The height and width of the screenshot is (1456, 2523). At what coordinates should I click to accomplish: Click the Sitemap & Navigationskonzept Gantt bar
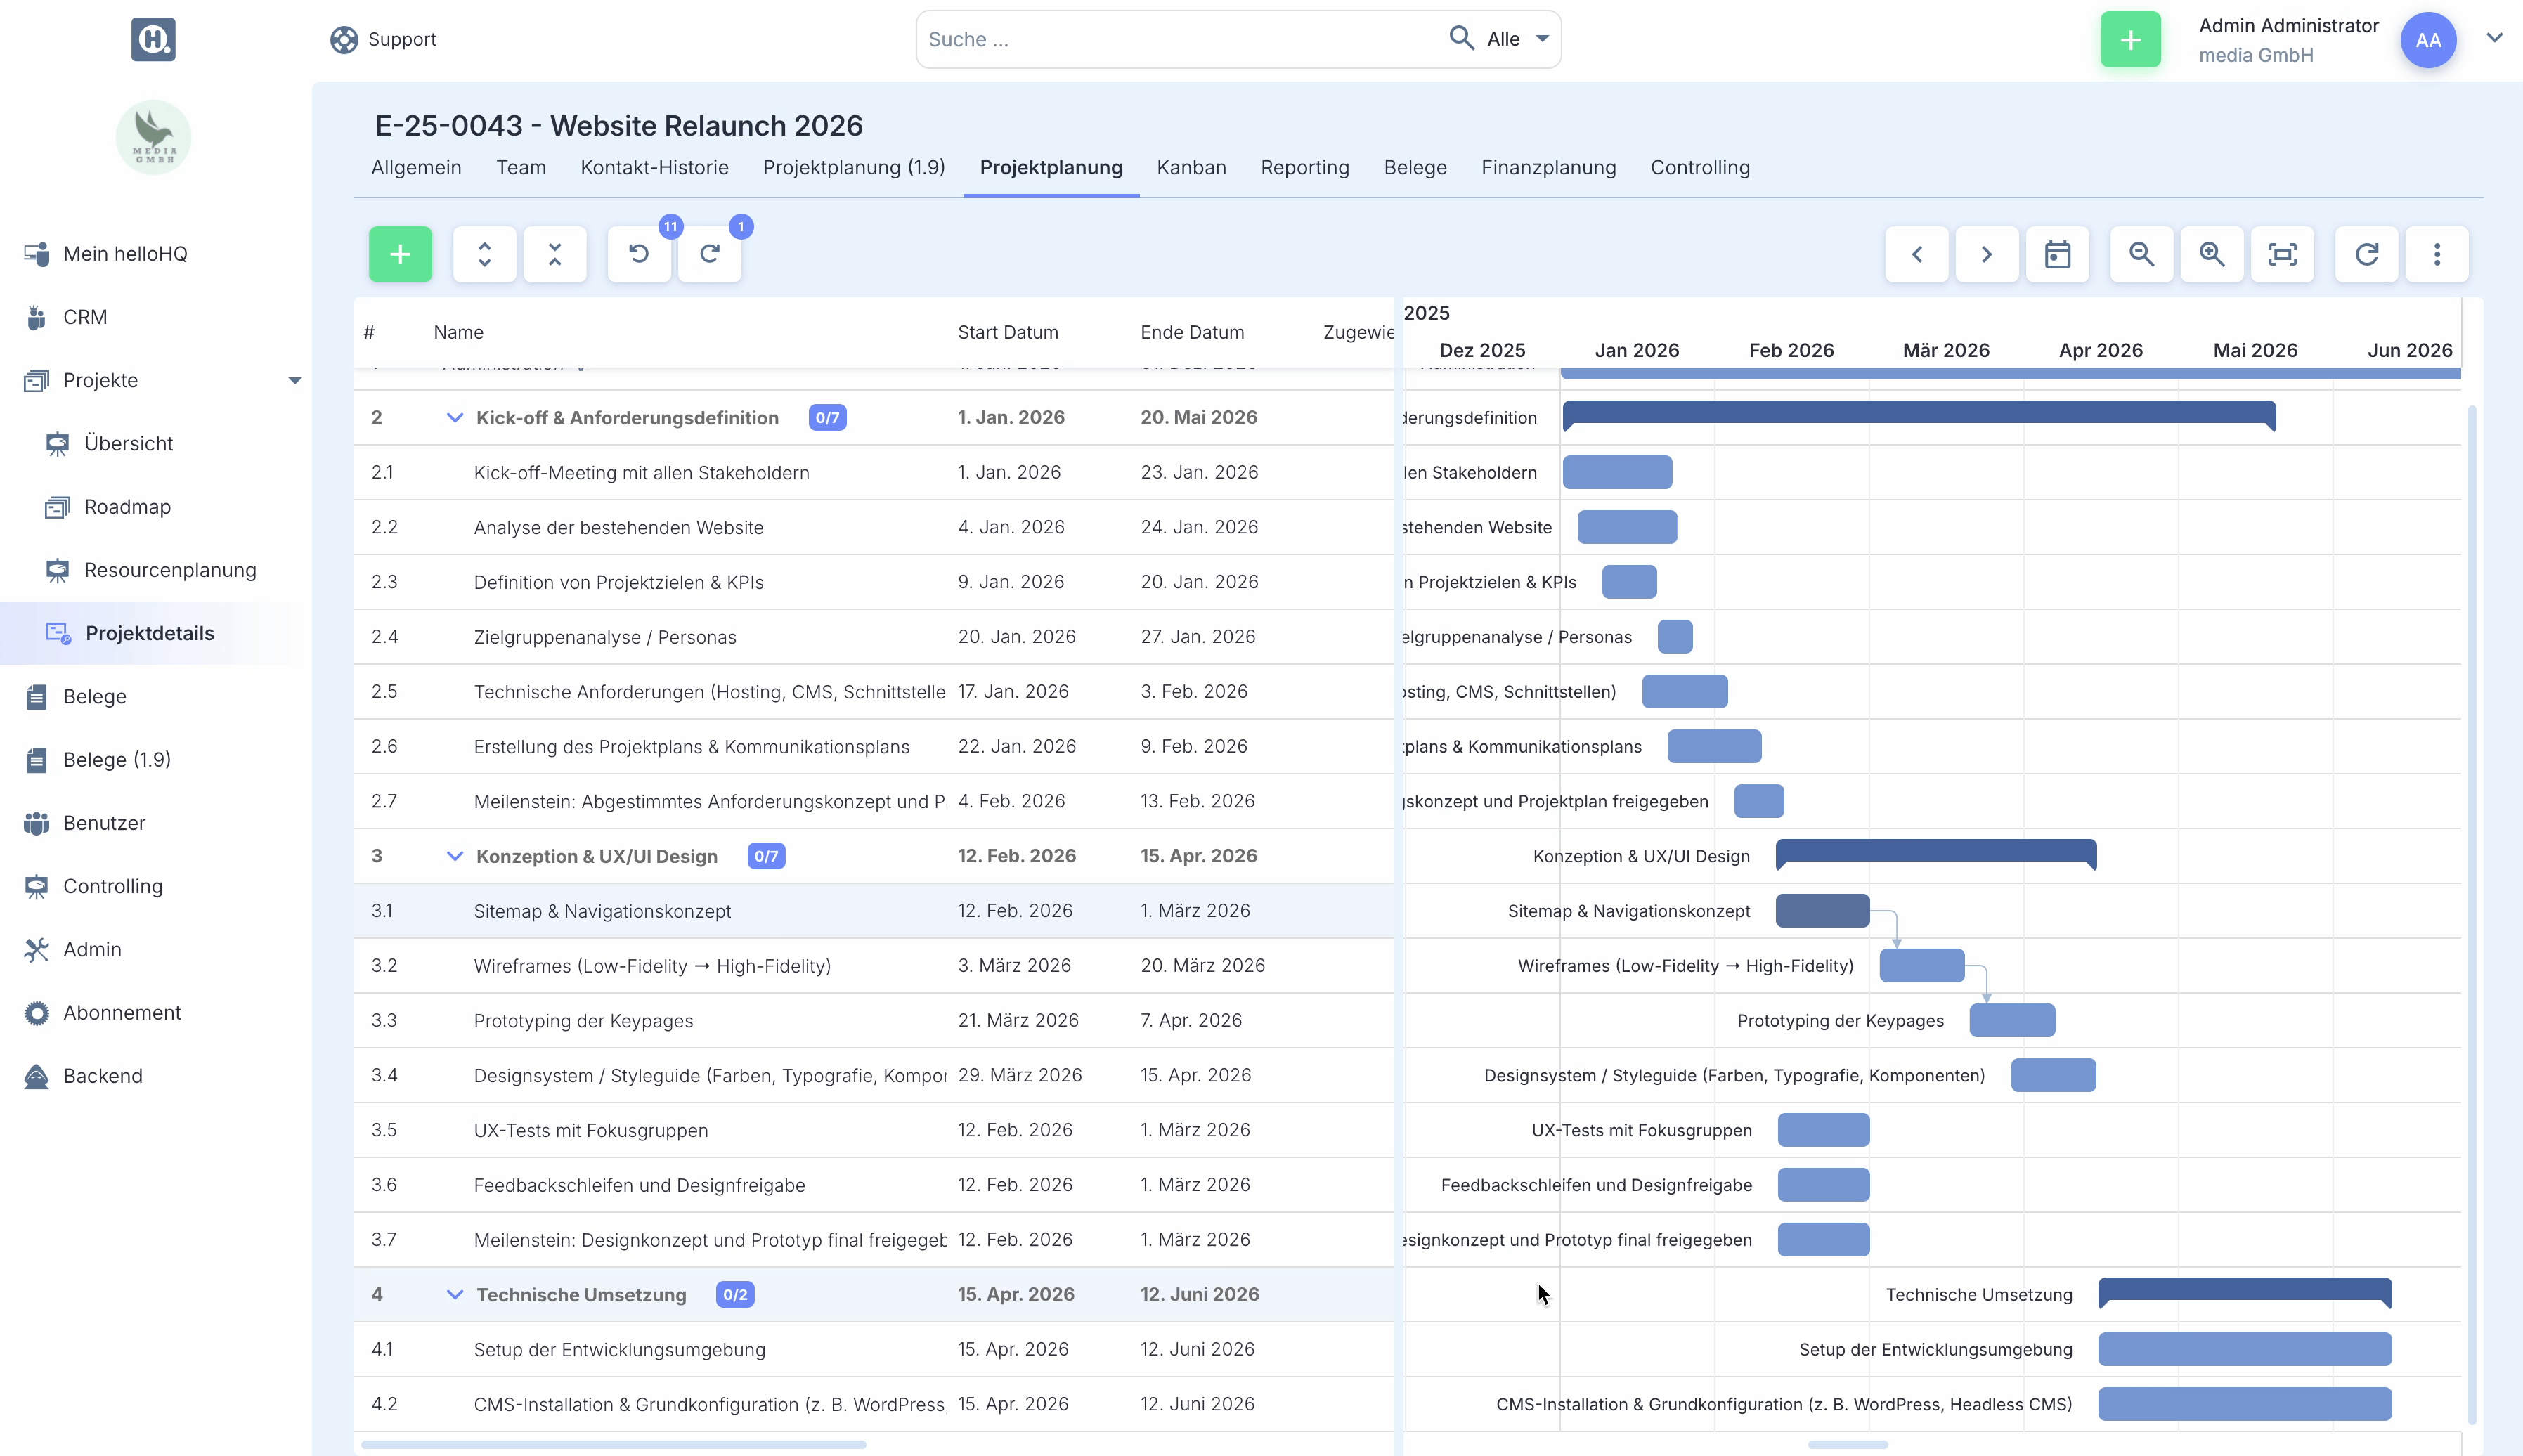coord(1822,911)
